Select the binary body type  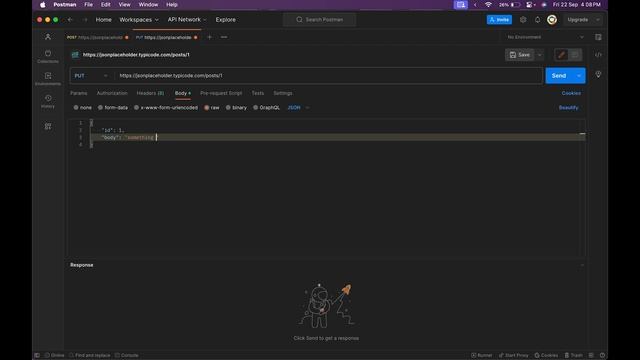point(236,108)
